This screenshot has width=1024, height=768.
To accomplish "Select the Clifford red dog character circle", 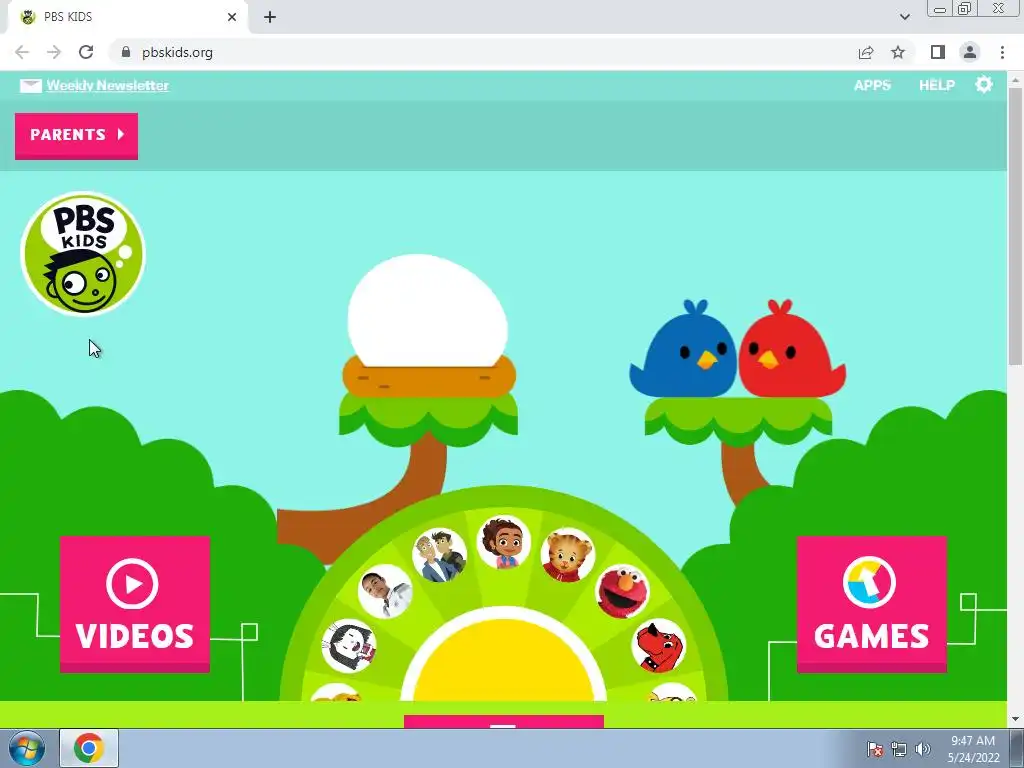I will pyautogui.click(x=658, y=646).
